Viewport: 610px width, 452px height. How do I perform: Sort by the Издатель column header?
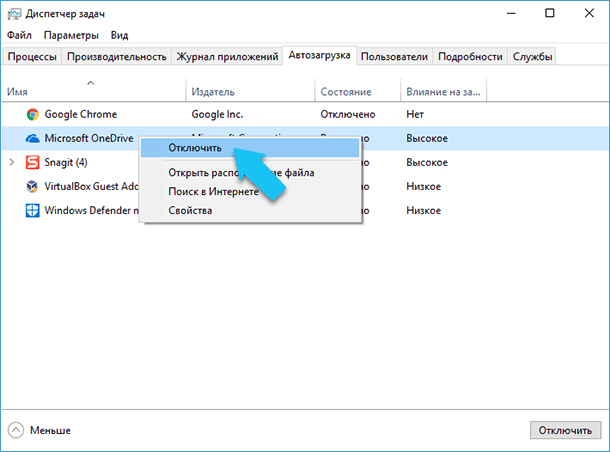pyautogui.click(x=251, y=90)
